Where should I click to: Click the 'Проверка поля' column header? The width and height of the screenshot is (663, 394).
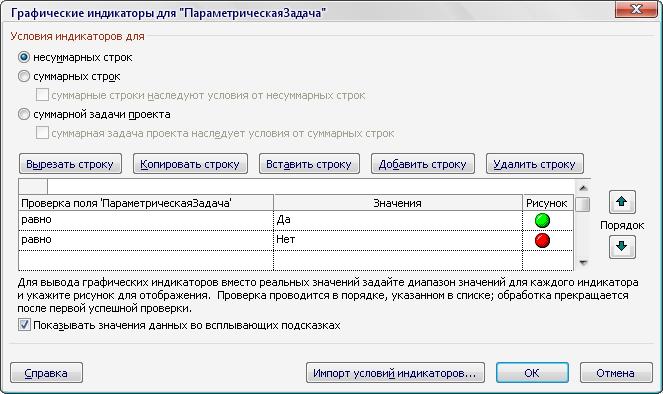(146, 203)
